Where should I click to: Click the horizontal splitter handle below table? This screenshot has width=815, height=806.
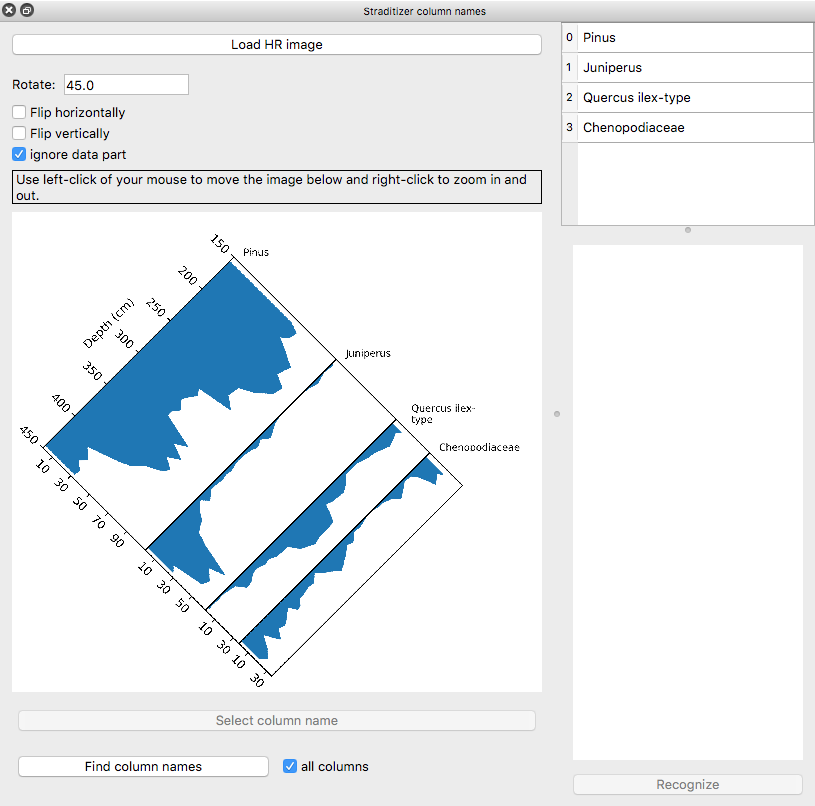coord(688,230)
